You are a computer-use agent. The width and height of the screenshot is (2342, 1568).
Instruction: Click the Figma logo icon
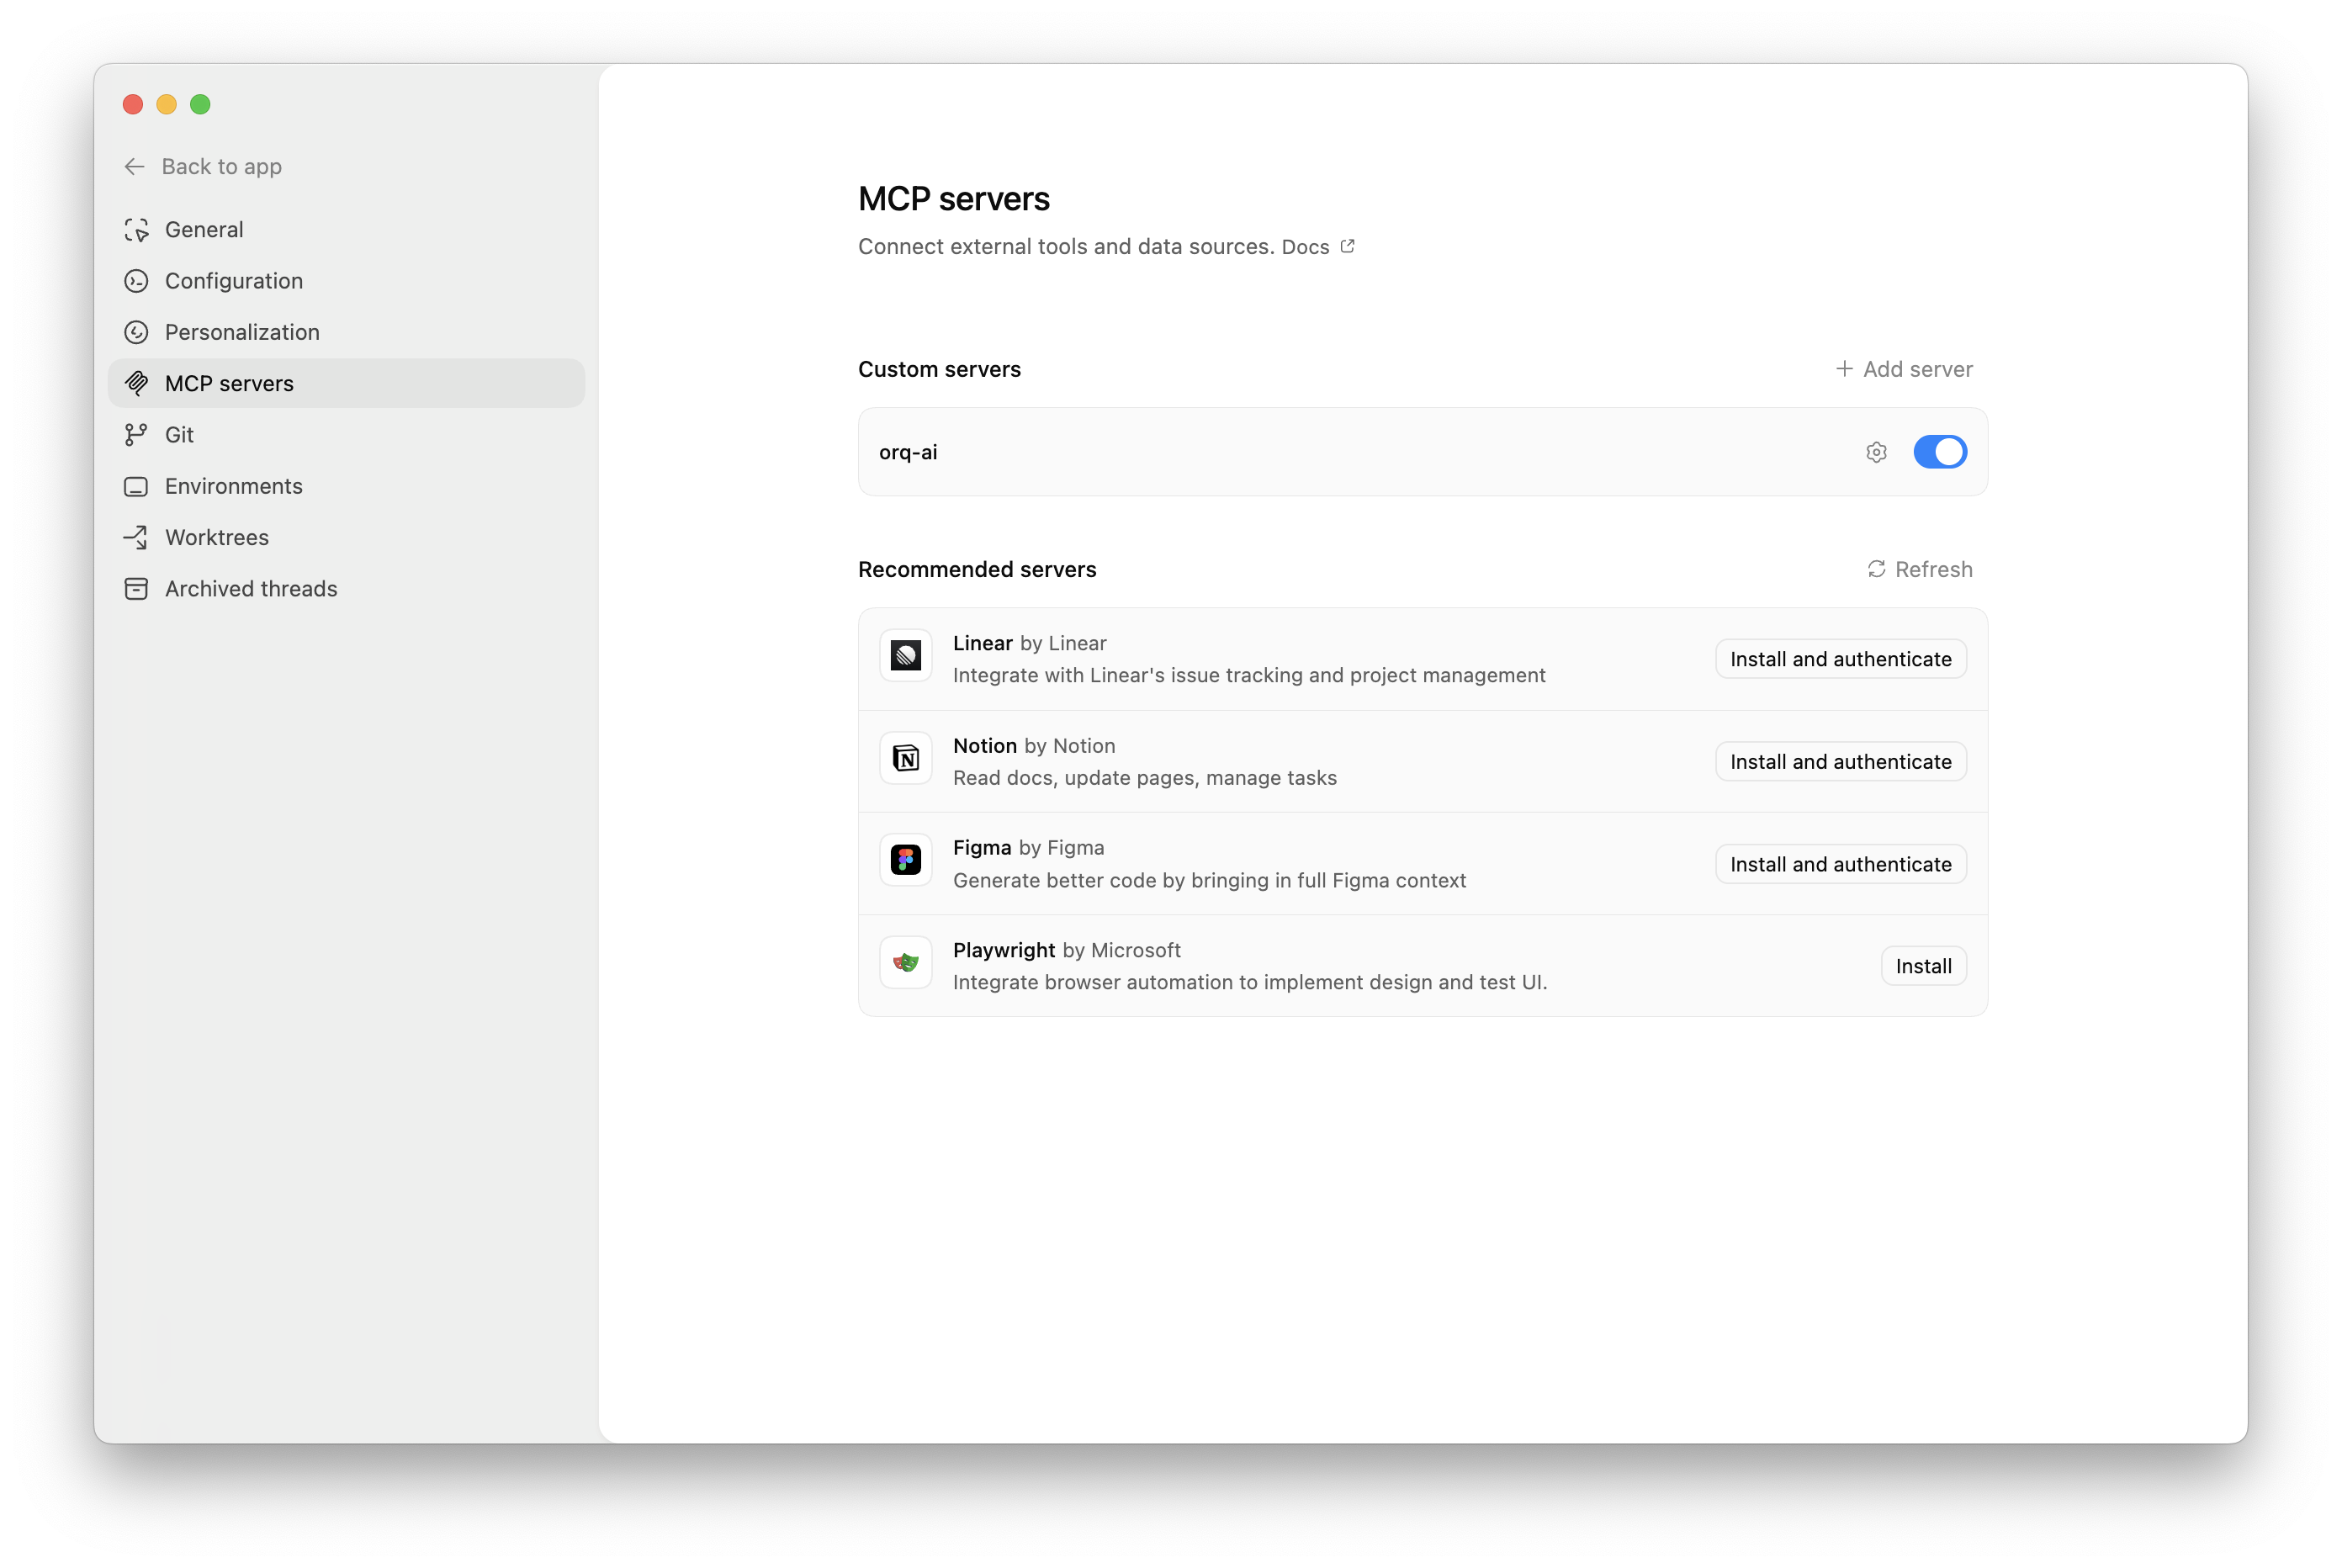906,860
